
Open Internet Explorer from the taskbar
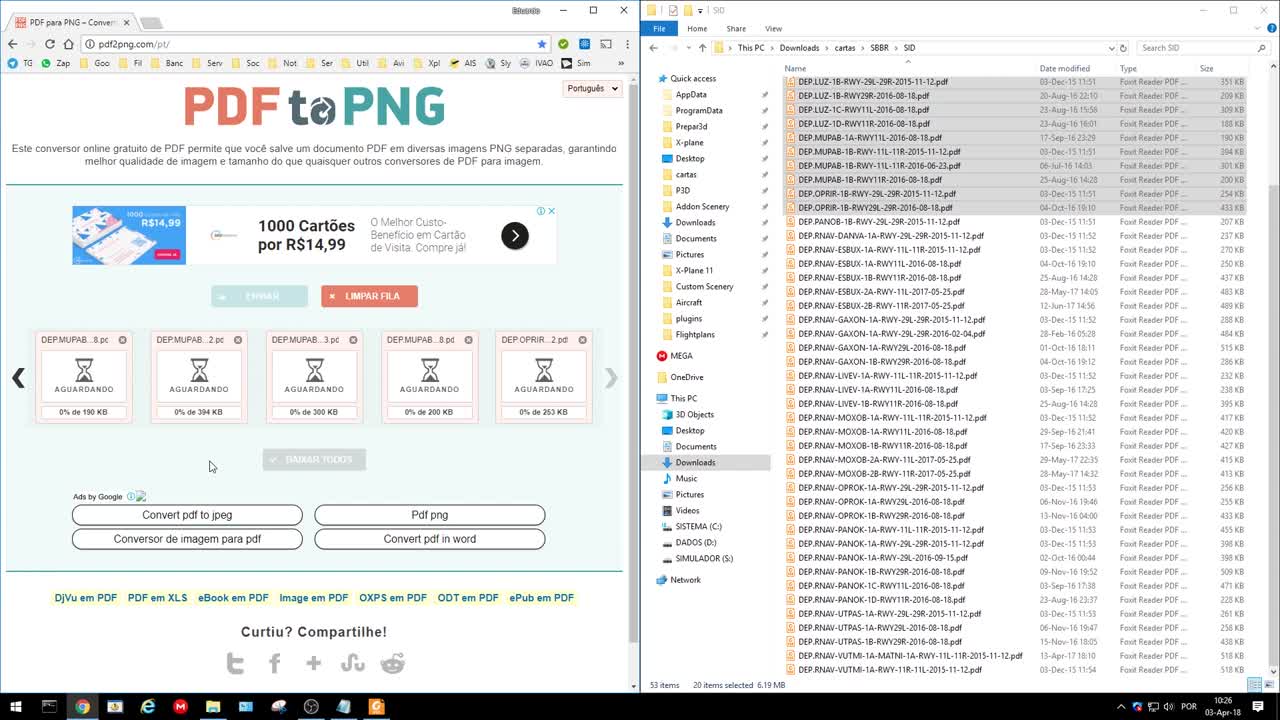[148, 706]
